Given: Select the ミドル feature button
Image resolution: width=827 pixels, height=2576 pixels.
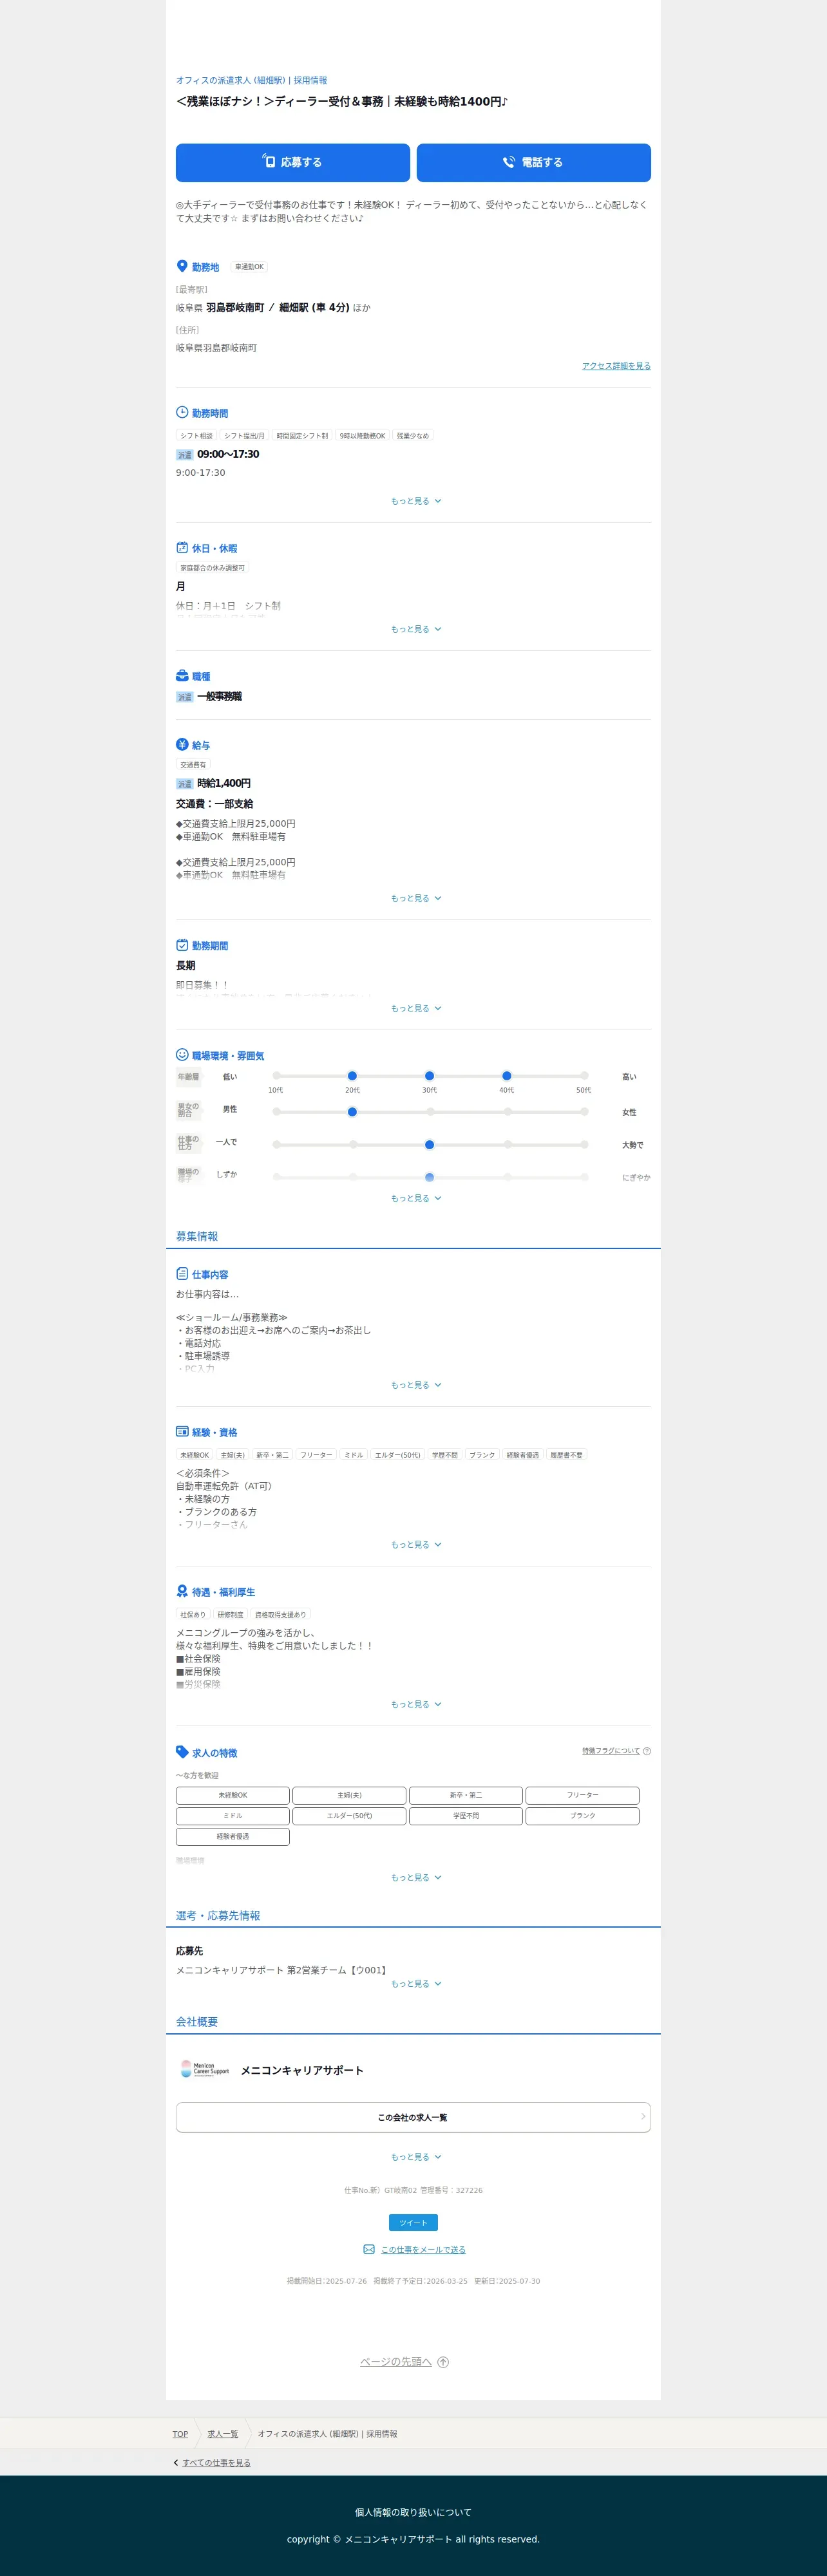Looking at the screenshot, I should pos(233,1816).
